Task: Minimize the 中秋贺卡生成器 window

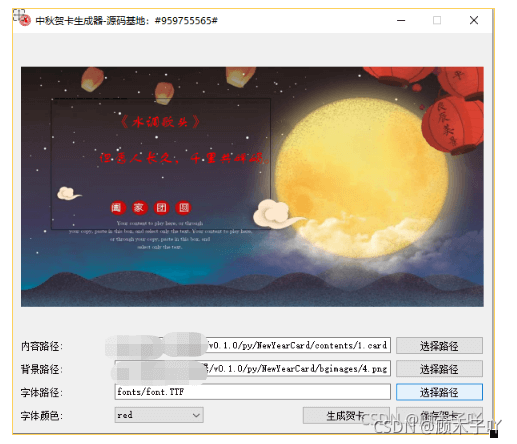Action: 401,21
